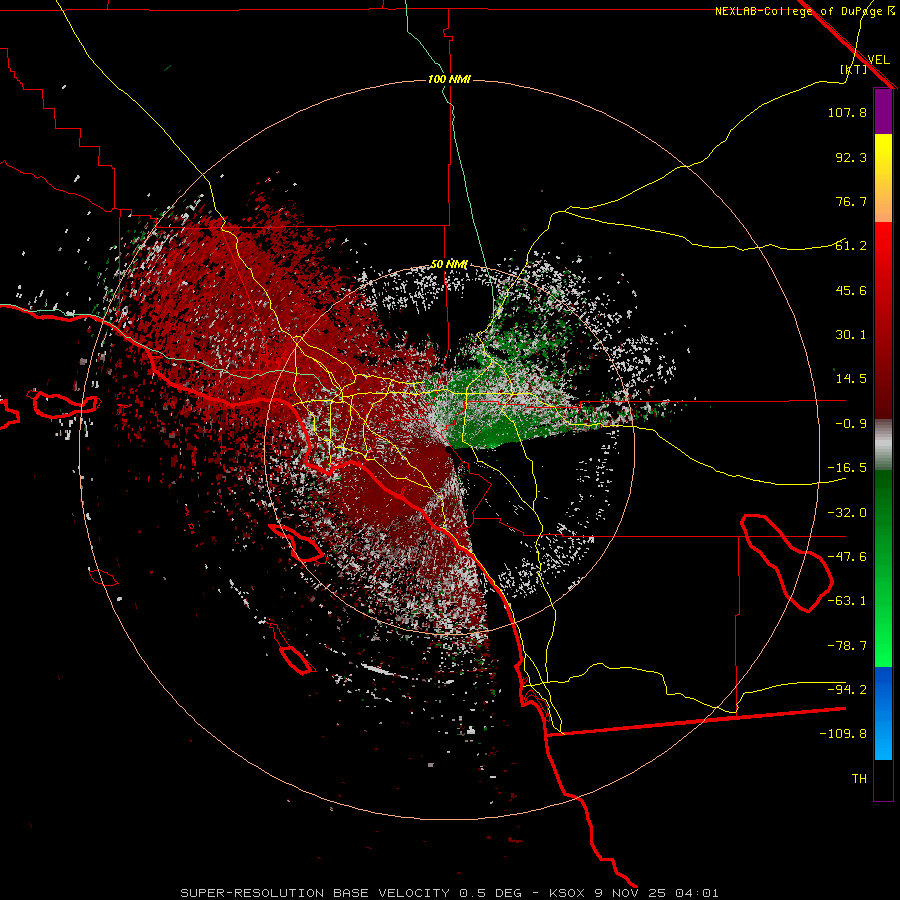Click the -63.1 legend value
Image resolution: width=900 pixels, height=900 pixels.
(x=847, y=601)
